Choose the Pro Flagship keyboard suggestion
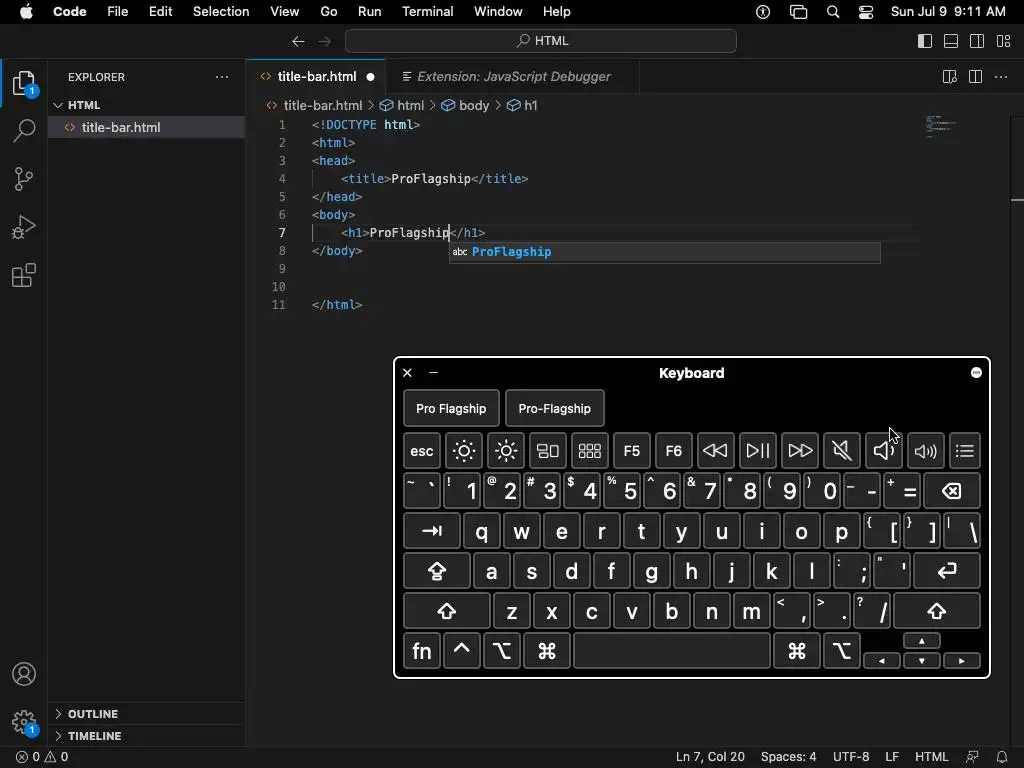 [451, 408]
